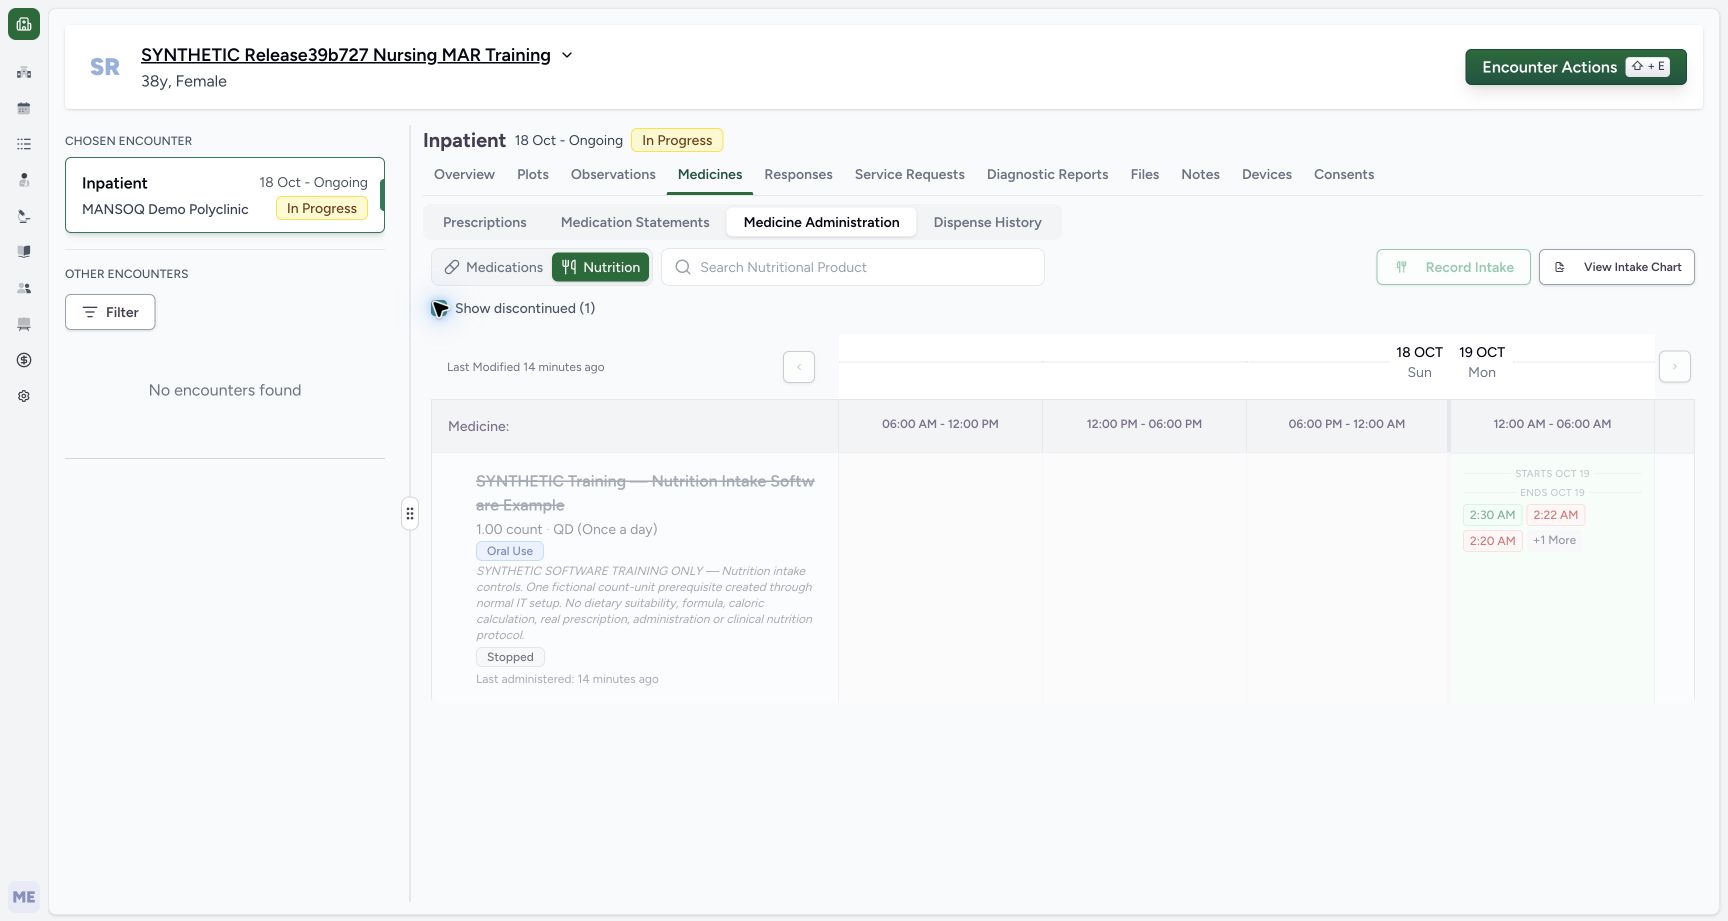Click in Search Nutritional Product field
Image resolution: width=1728 pixels, height=921 pixels.
pos(853,267)
